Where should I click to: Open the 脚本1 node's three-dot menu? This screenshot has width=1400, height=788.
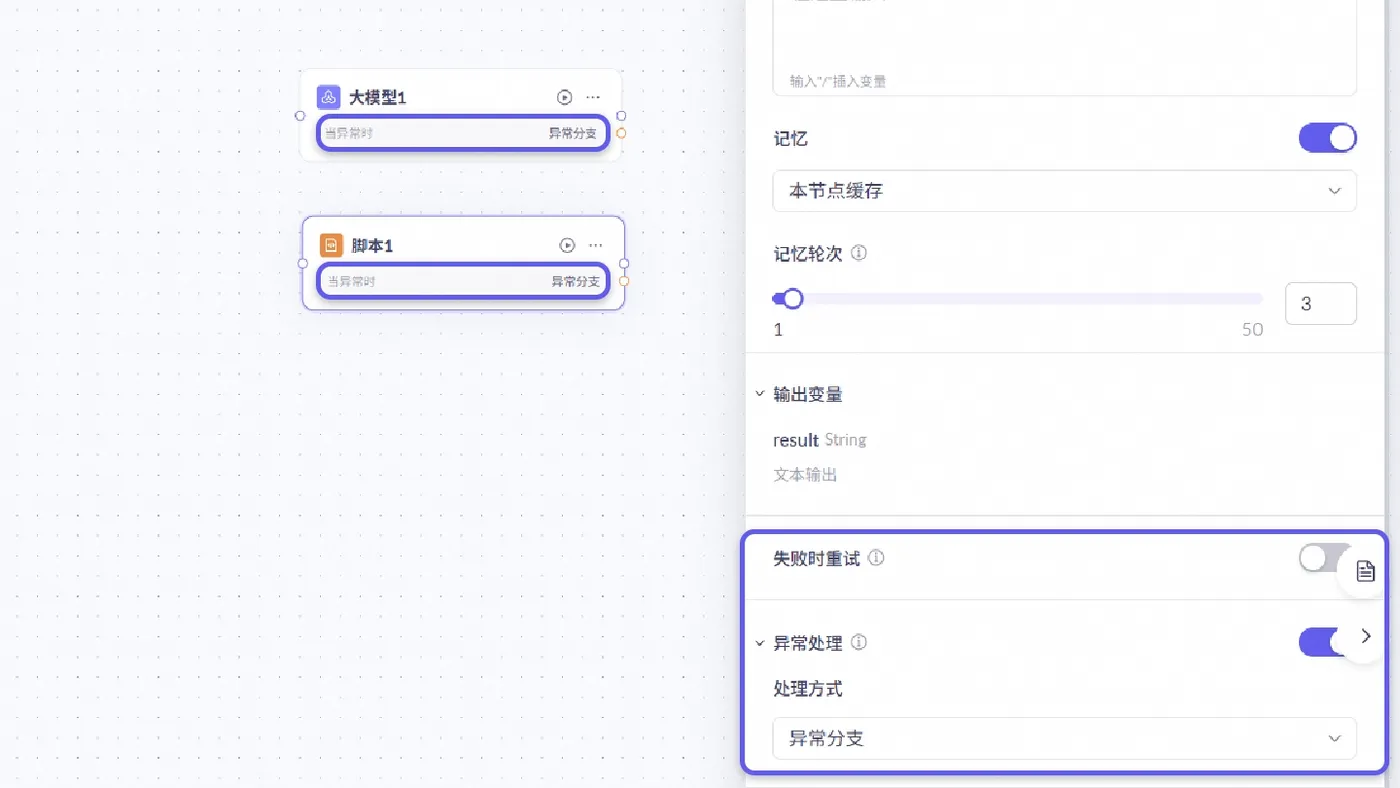tap(596, 245)
